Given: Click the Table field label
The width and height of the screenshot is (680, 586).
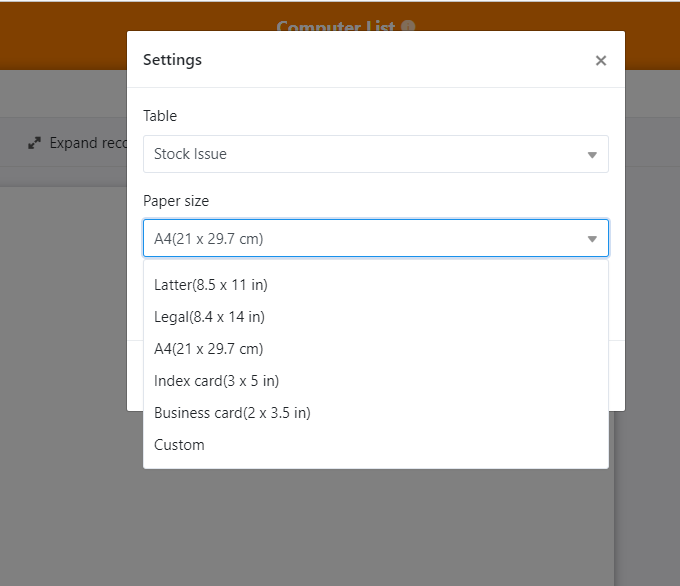Looking at the screenshot, I should pos(160,116).
